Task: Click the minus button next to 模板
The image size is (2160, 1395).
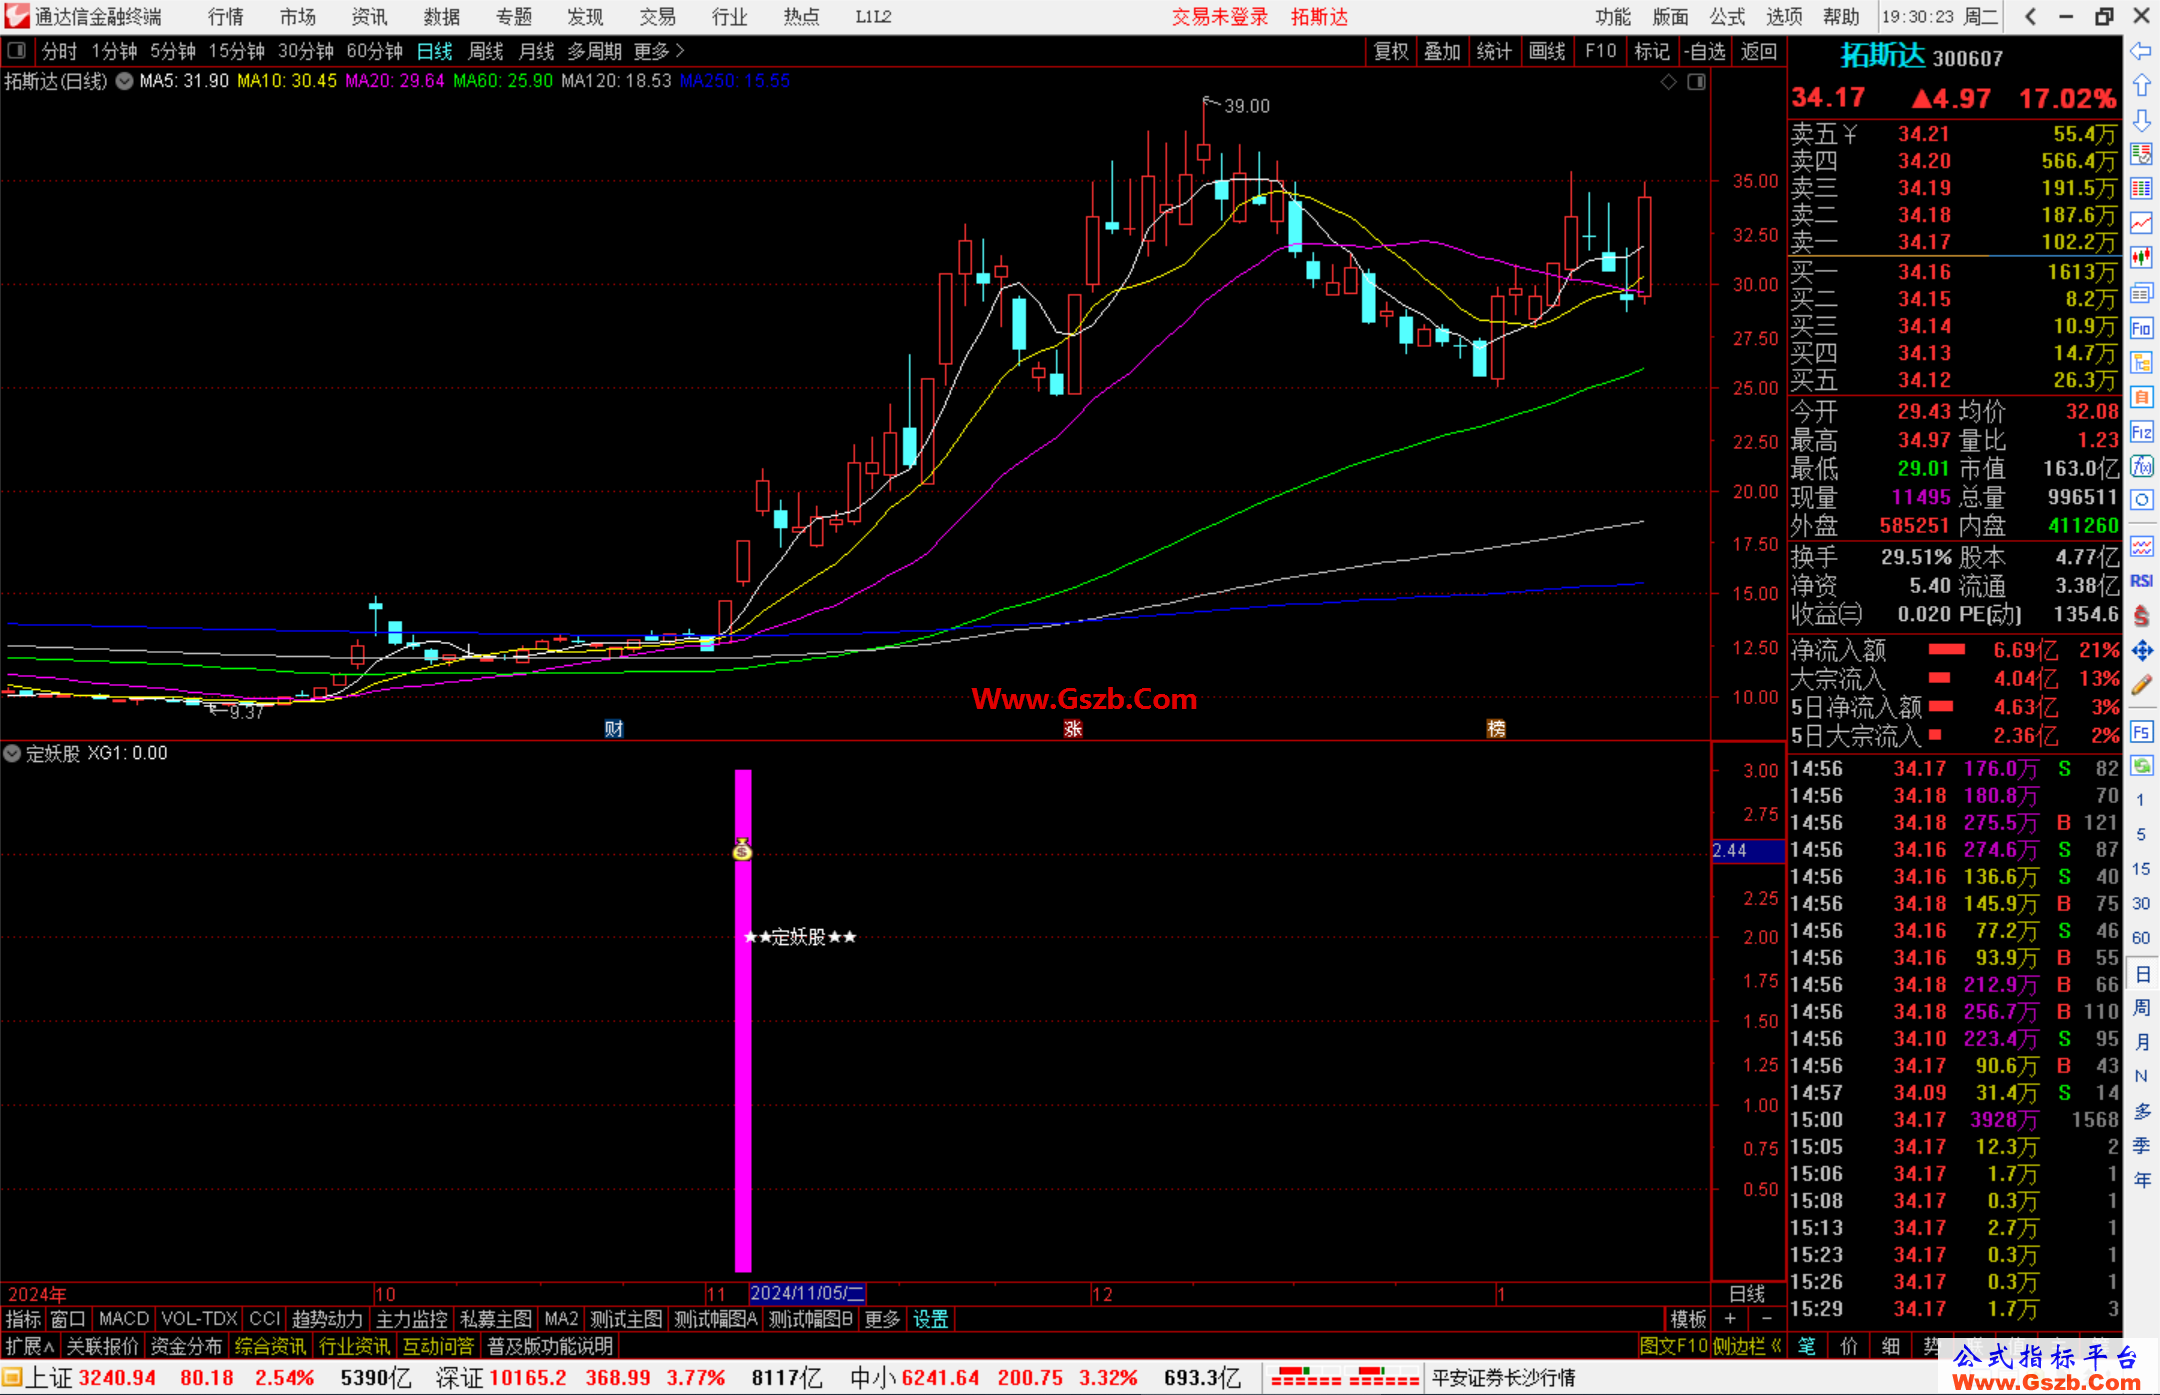Action: 1766,1320
